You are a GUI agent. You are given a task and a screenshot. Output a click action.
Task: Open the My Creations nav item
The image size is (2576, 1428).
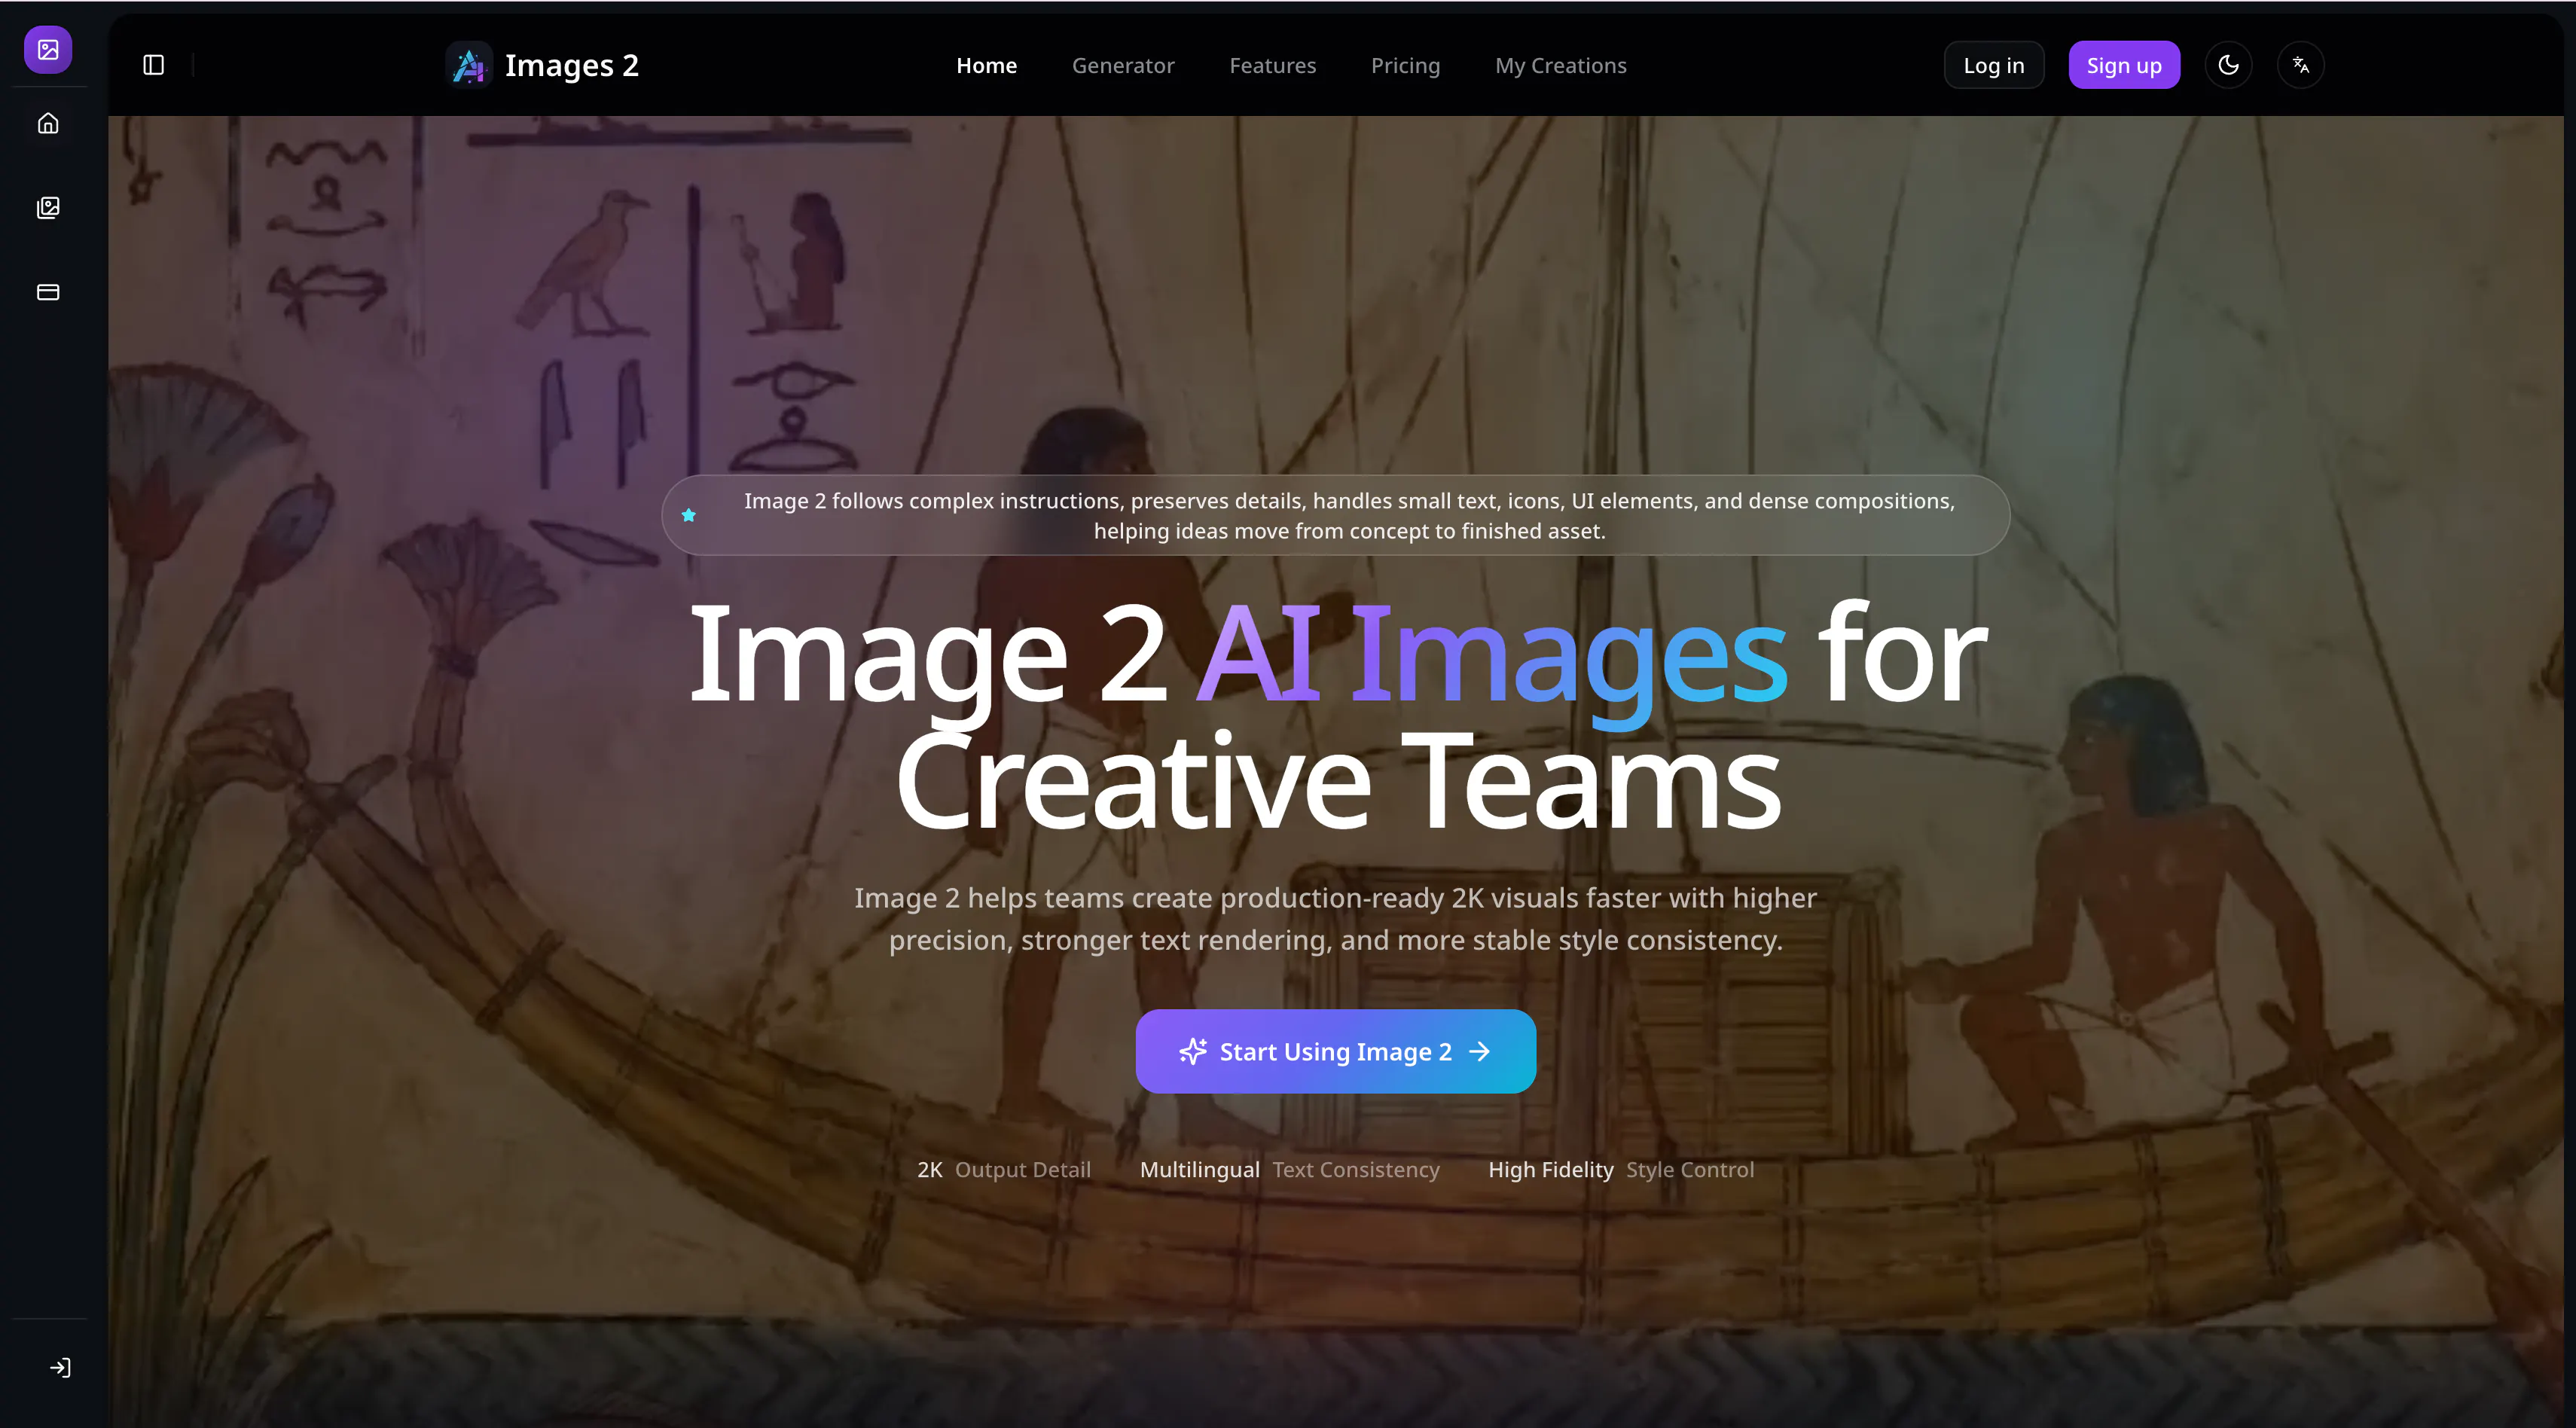1560,65
